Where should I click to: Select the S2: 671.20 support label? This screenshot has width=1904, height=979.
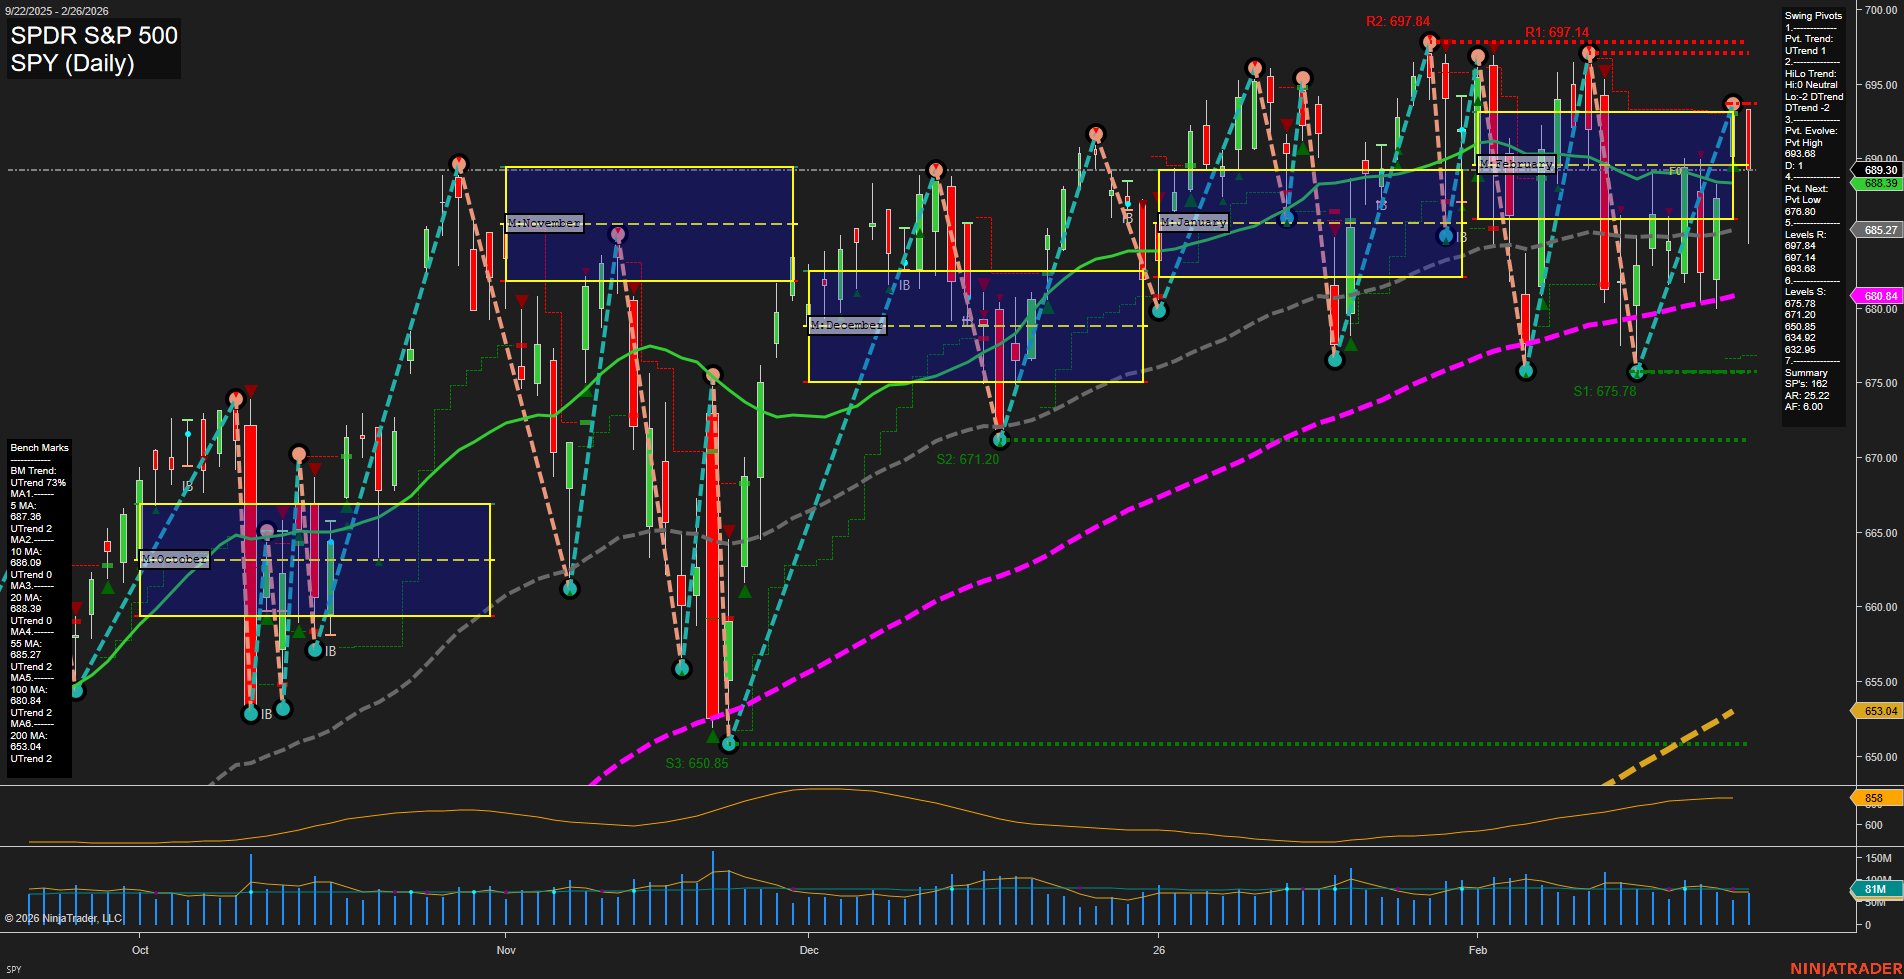pyautogui.click(x=967, y=459)
